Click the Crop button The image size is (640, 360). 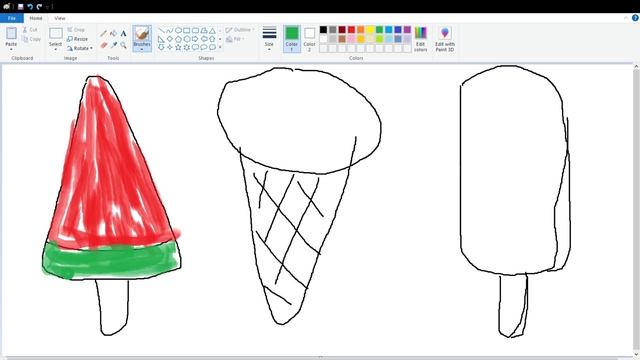tap(76, 30)
